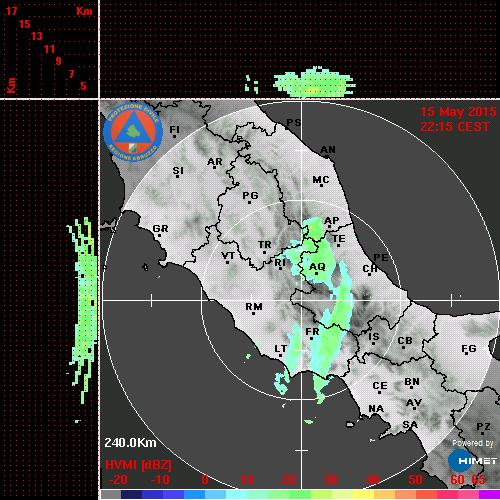Click the HVMI [dBZ] legend title
Viewport: 500px width, 500px height.
(138, 465)
